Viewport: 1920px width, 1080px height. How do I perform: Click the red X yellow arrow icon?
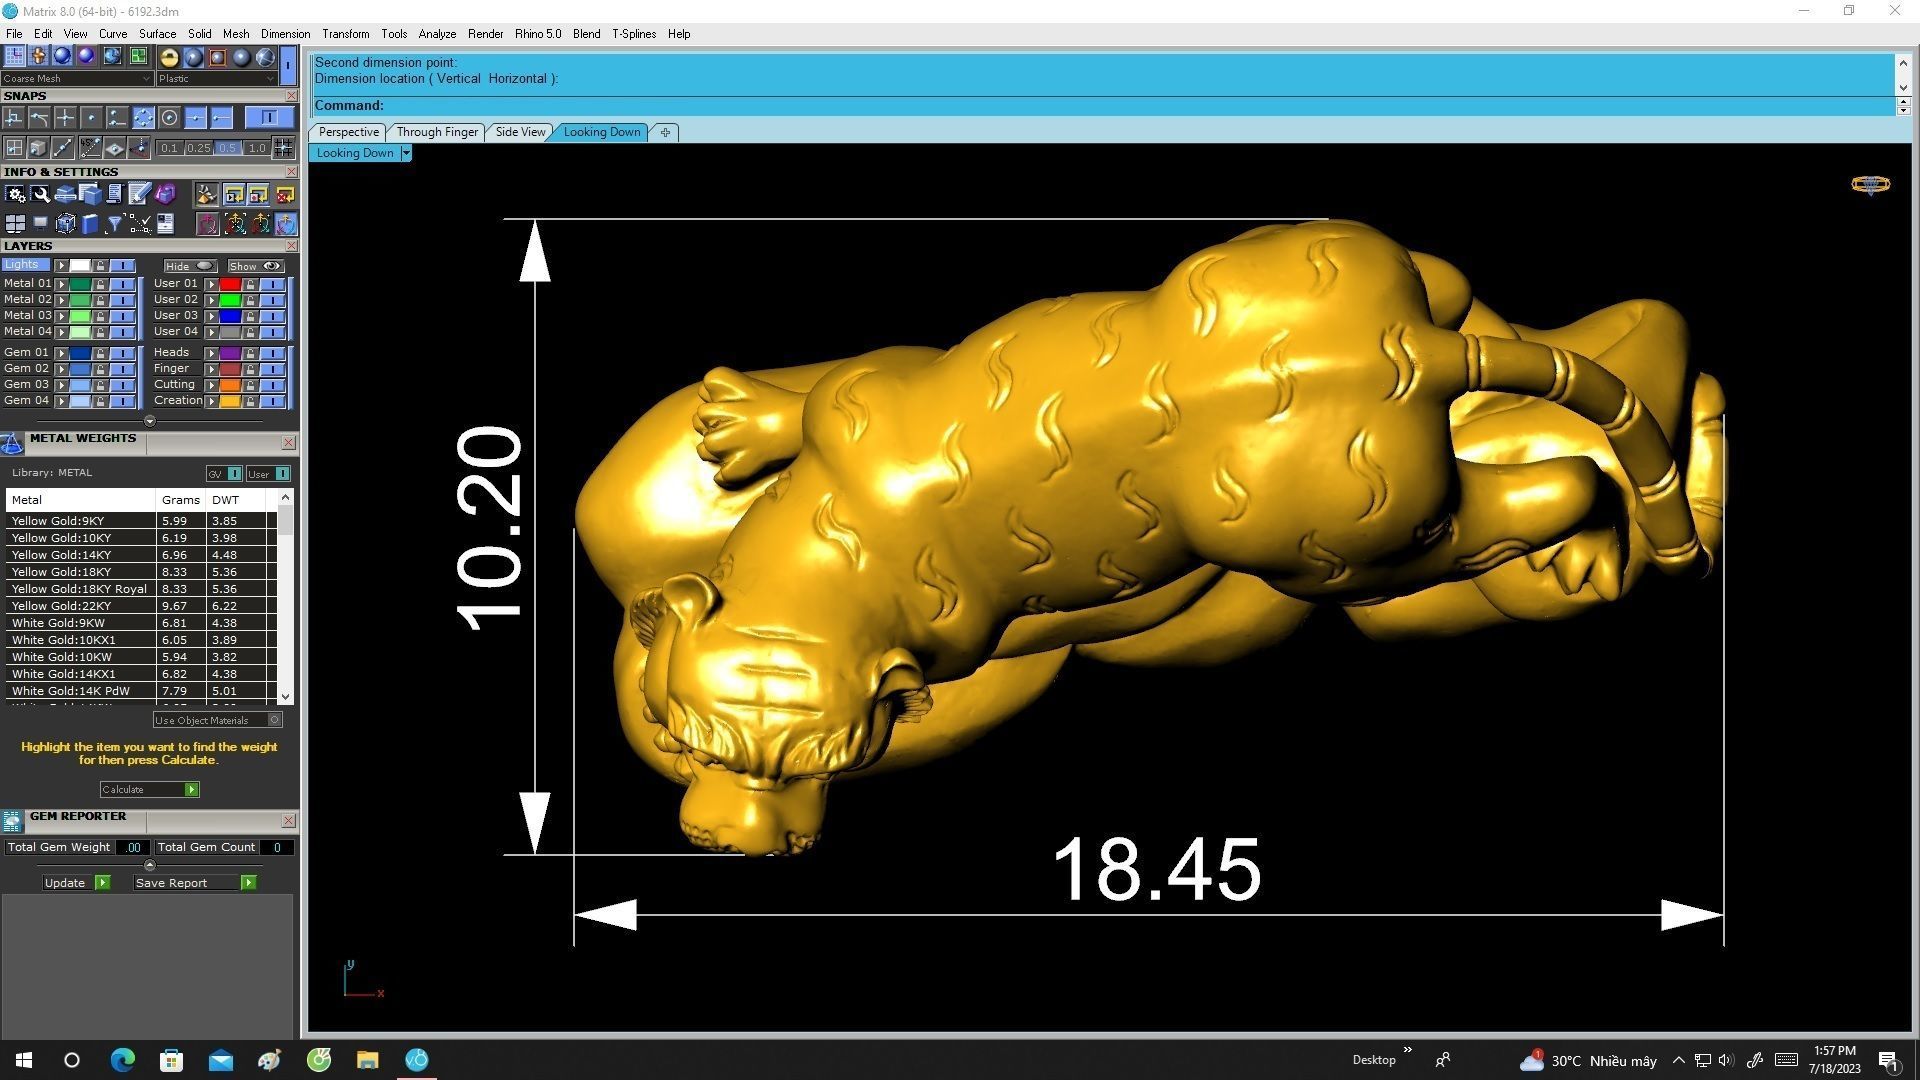285,194
